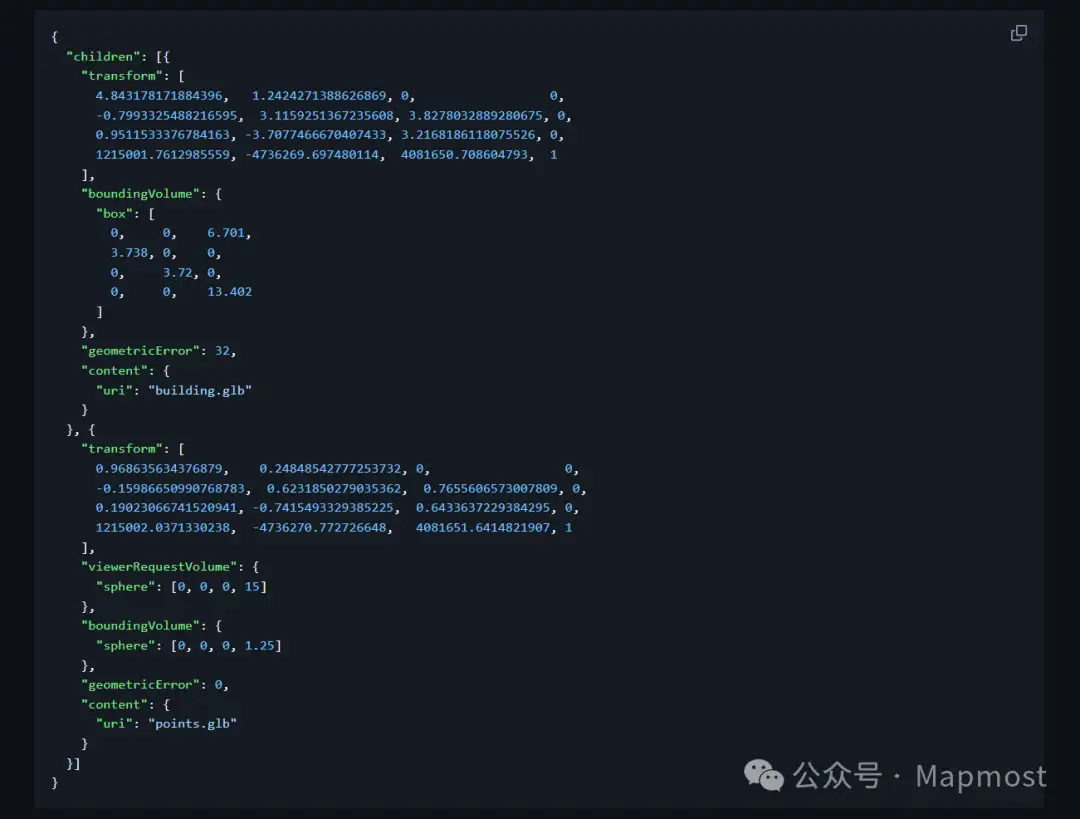1080x819 pixels.
Task: Click the value 3.1159251367235608
Action: point(326,116)
